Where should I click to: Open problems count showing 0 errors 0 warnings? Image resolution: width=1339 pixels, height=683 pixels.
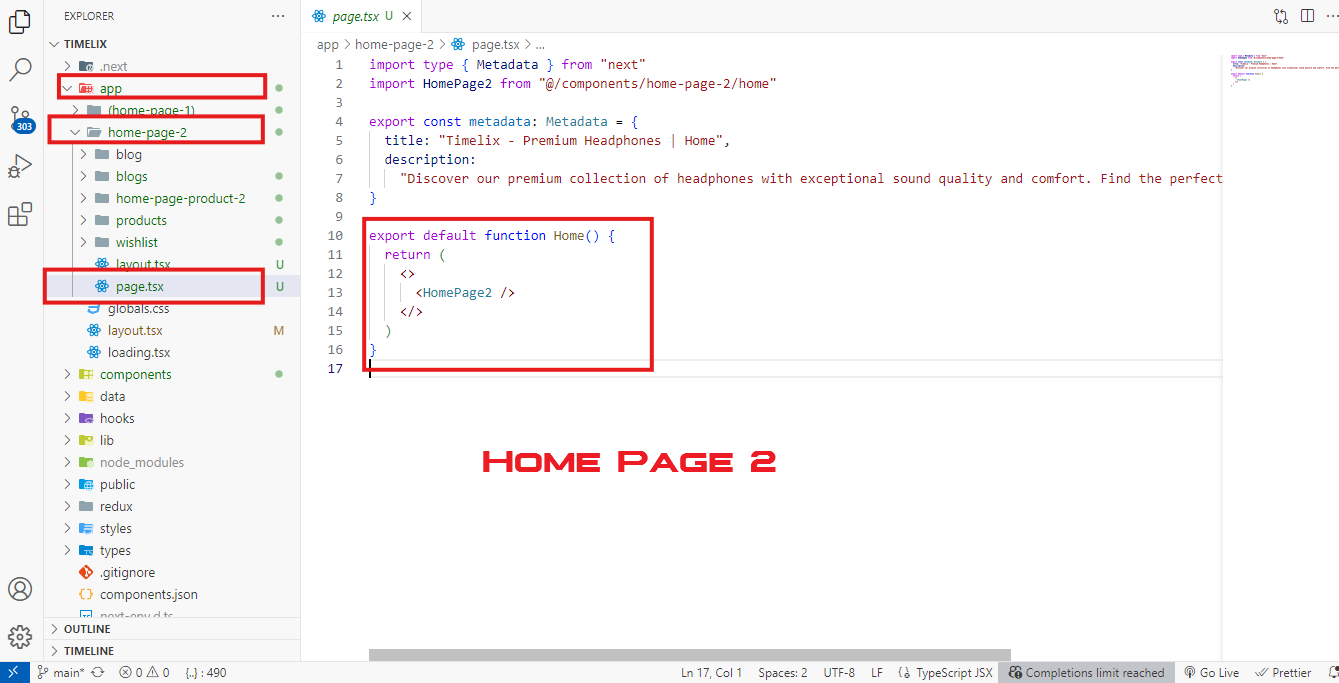[145, 673]
